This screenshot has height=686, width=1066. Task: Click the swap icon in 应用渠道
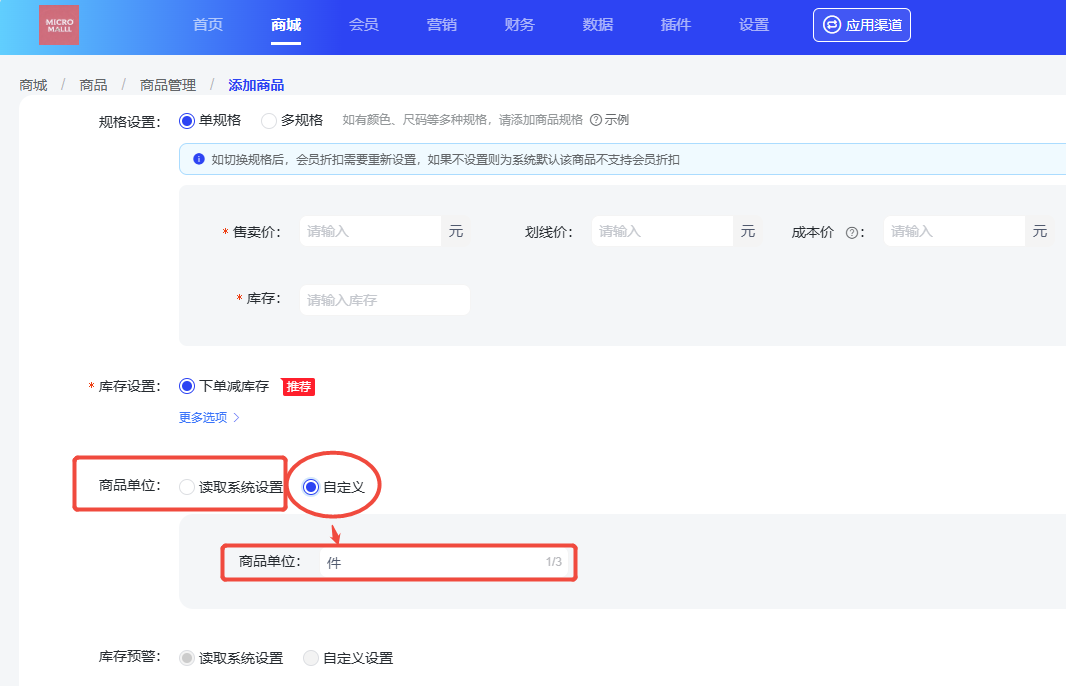(831, 25)
